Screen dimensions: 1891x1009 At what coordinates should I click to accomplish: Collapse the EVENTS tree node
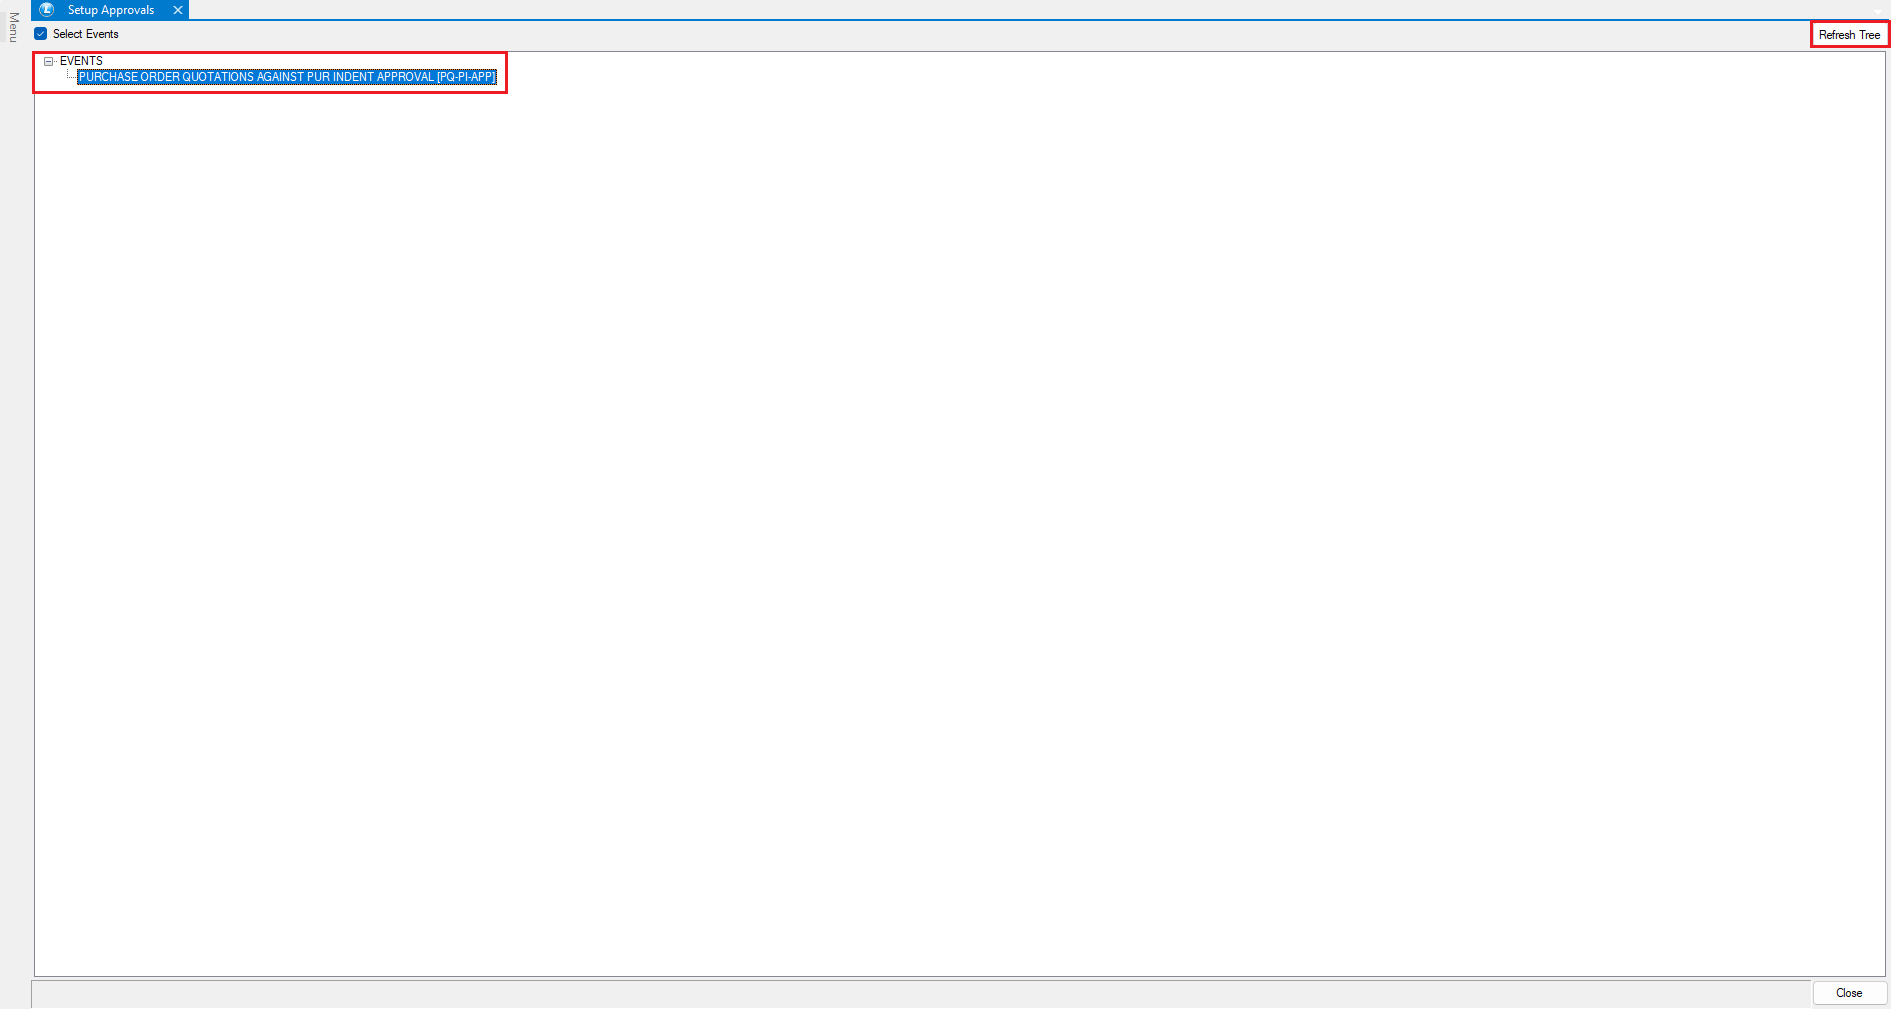pos(48,61)
